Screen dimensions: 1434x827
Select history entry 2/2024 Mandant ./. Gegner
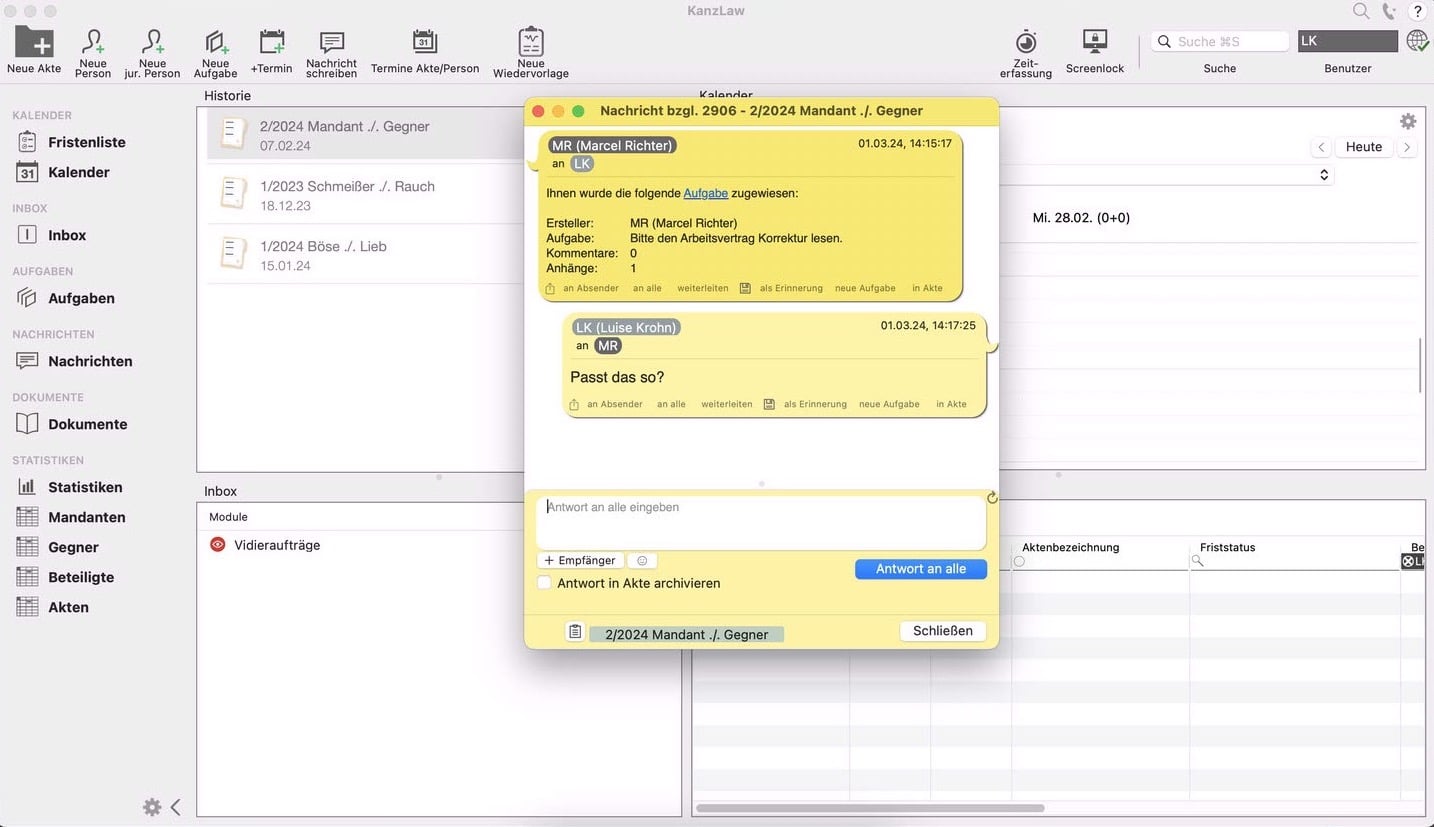(x=363, y=135)
